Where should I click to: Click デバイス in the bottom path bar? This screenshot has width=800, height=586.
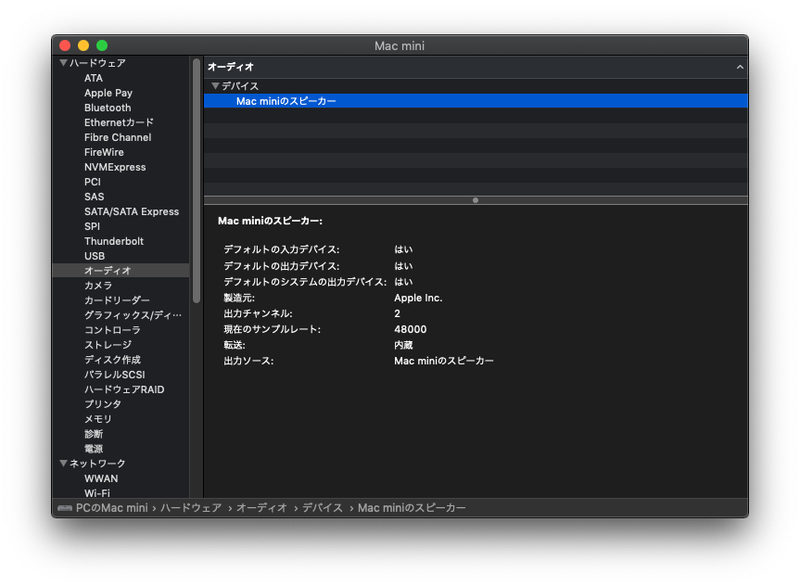point(322,508)
